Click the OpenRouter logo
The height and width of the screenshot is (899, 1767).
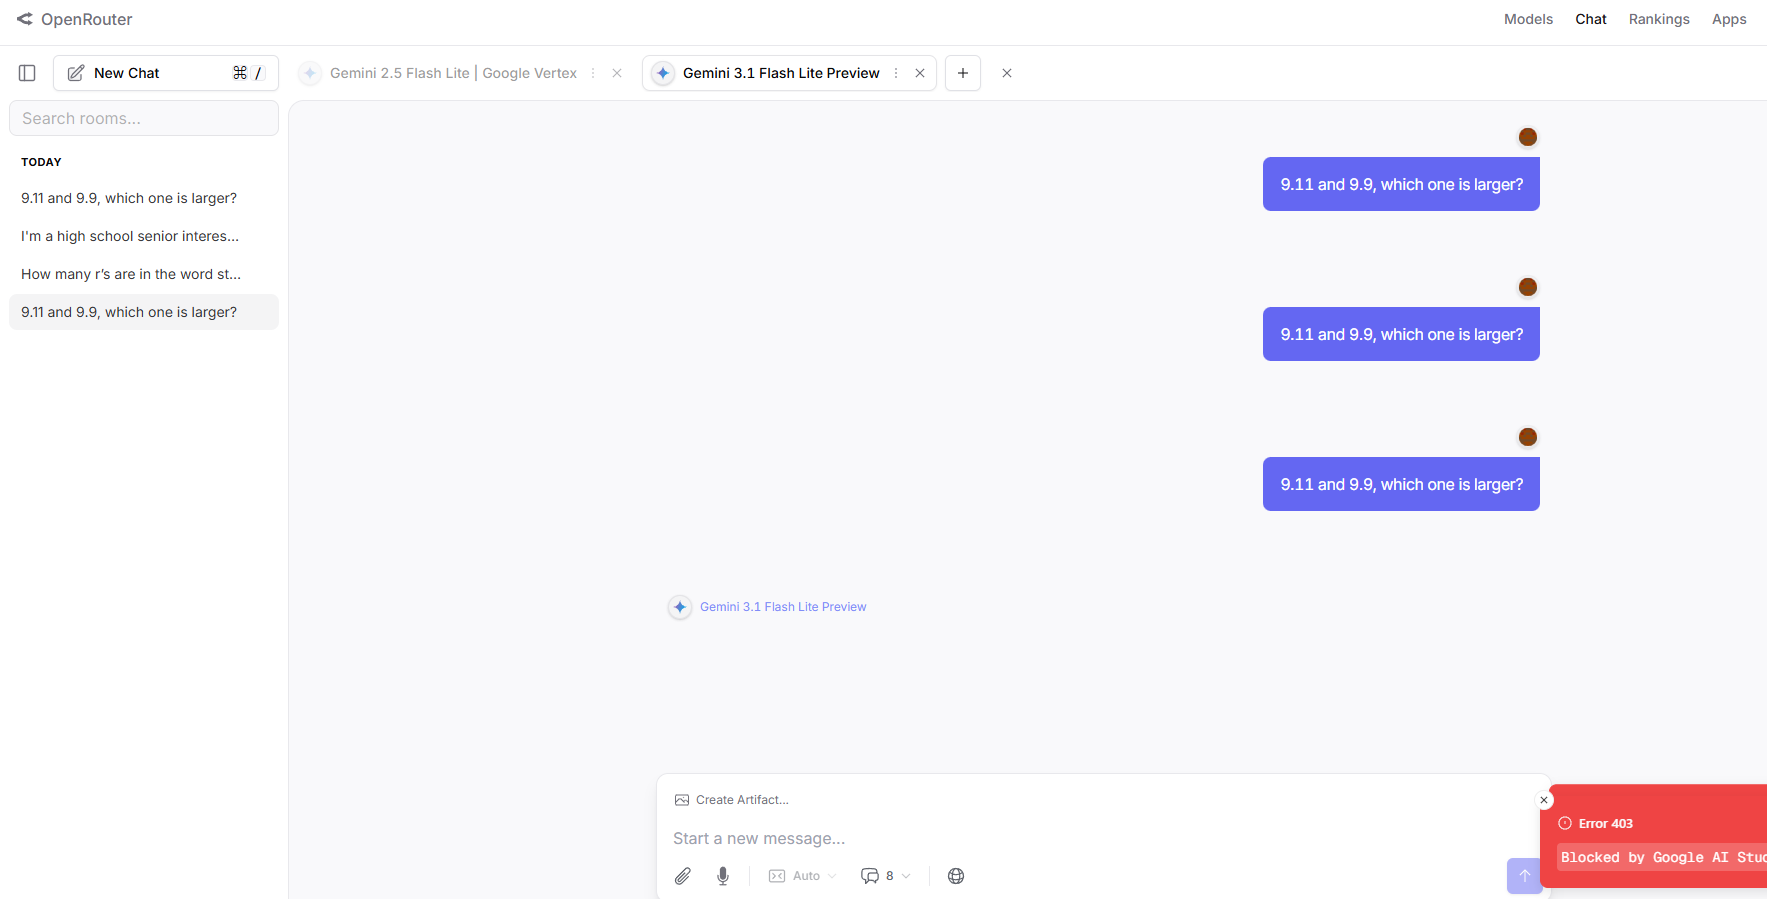point(74,19)
